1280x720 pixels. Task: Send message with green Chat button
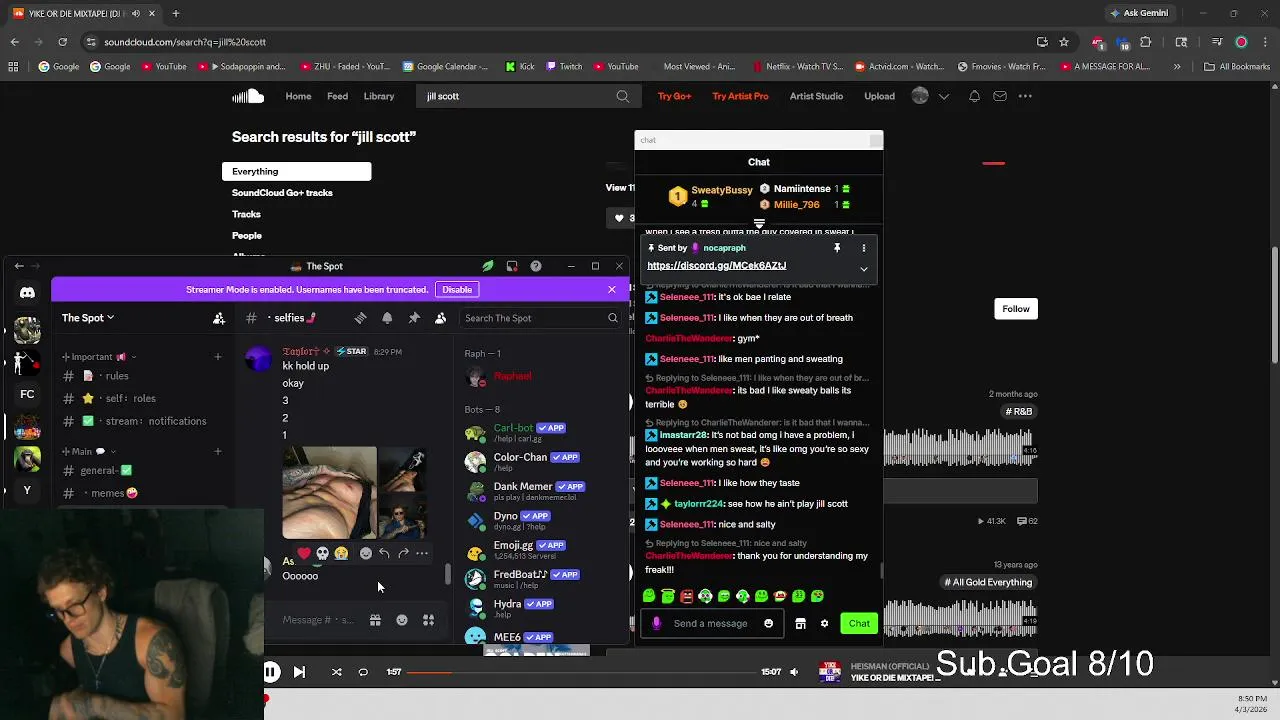859,623
